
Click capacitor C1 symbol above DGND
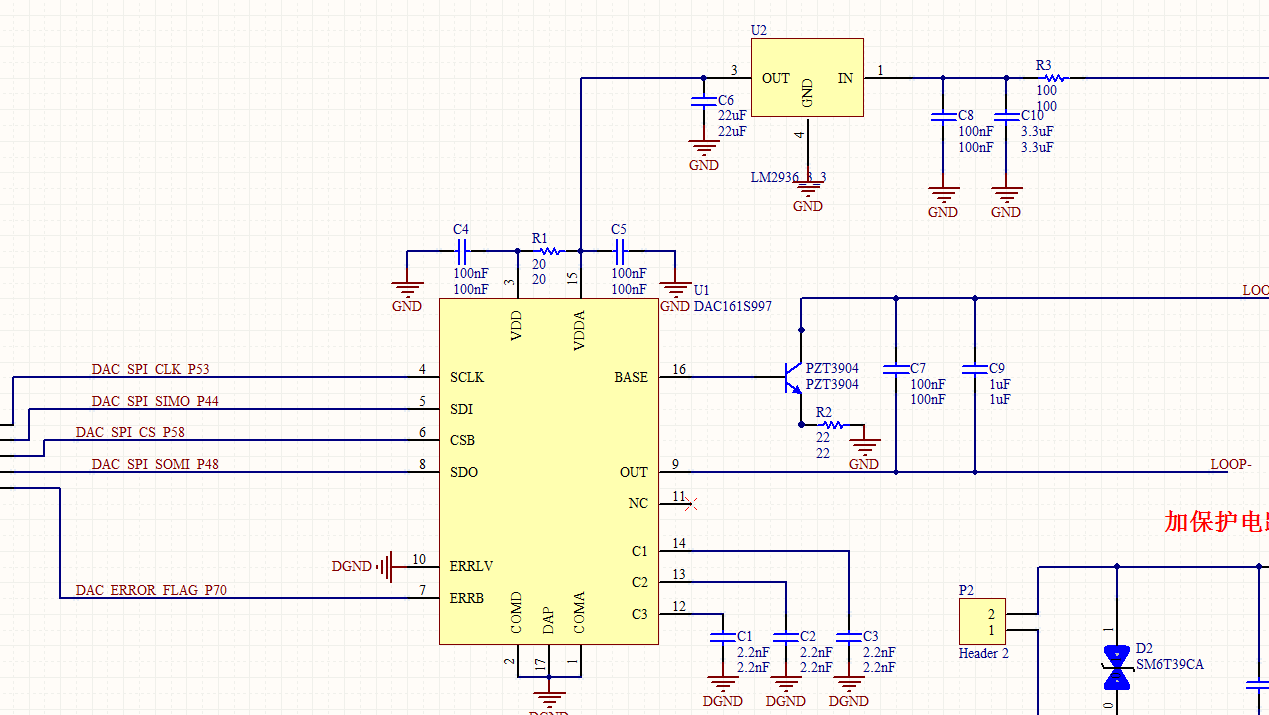point(722,637)
